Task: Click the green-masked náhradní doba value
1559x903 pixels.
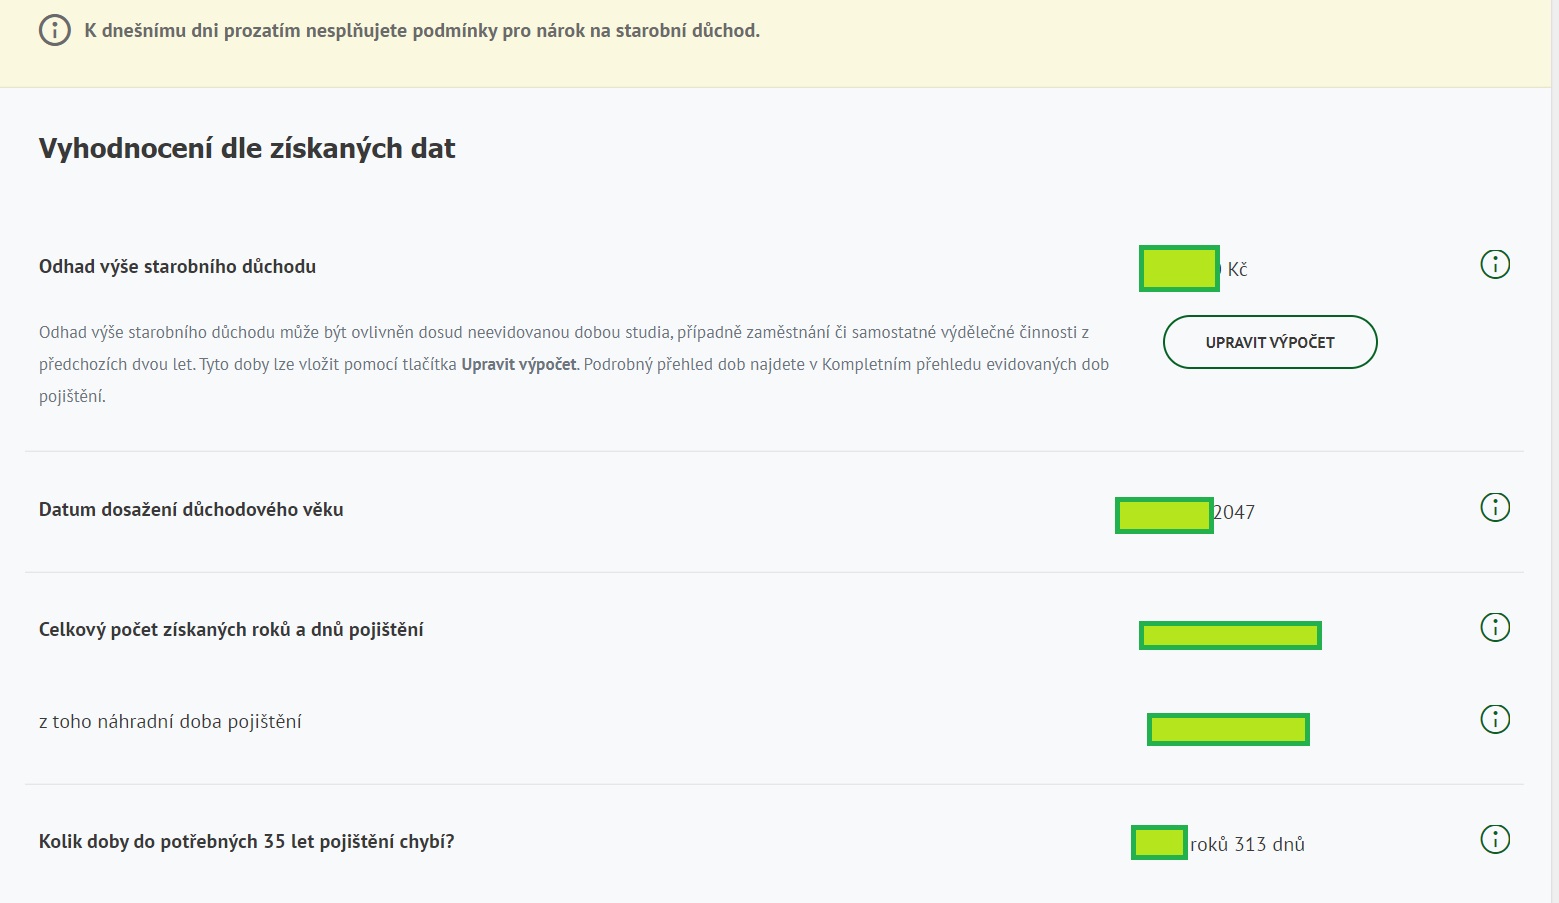Action: (1228, 730)
